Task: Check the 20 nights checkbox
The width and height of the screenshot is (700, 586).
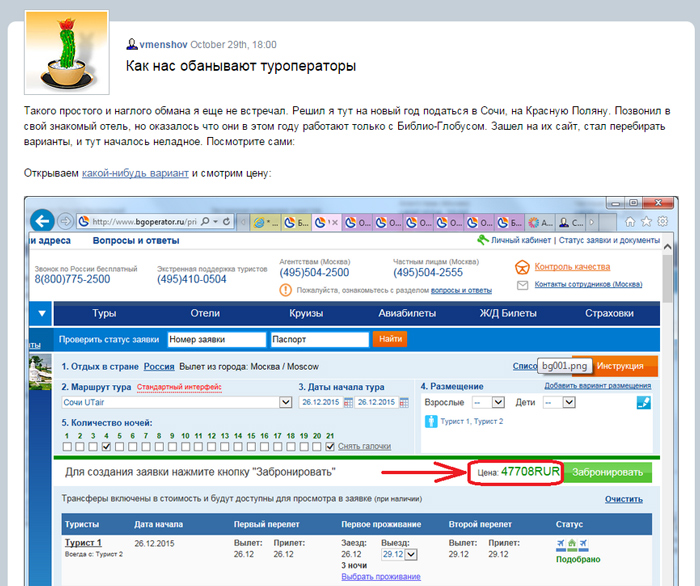Action: click(317, 446)
